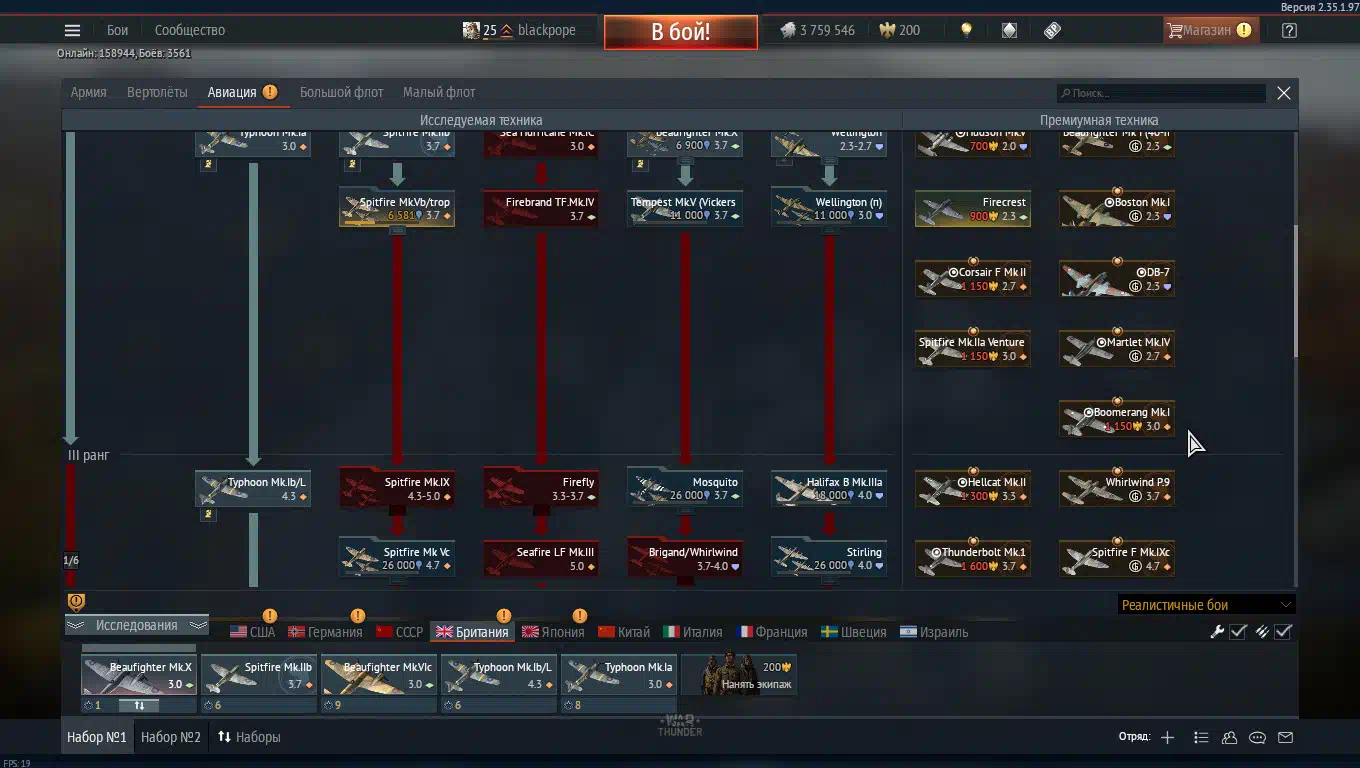Open Наборы presets dropdown
Image resolution: width=1360 pixels, height=768 pixels.
click(x=249, y=737)
